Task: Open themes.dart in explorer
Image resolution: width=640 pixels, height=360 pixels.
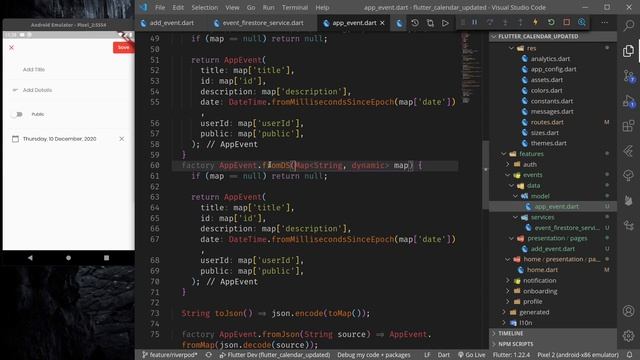Action: [x=549, y=143]
